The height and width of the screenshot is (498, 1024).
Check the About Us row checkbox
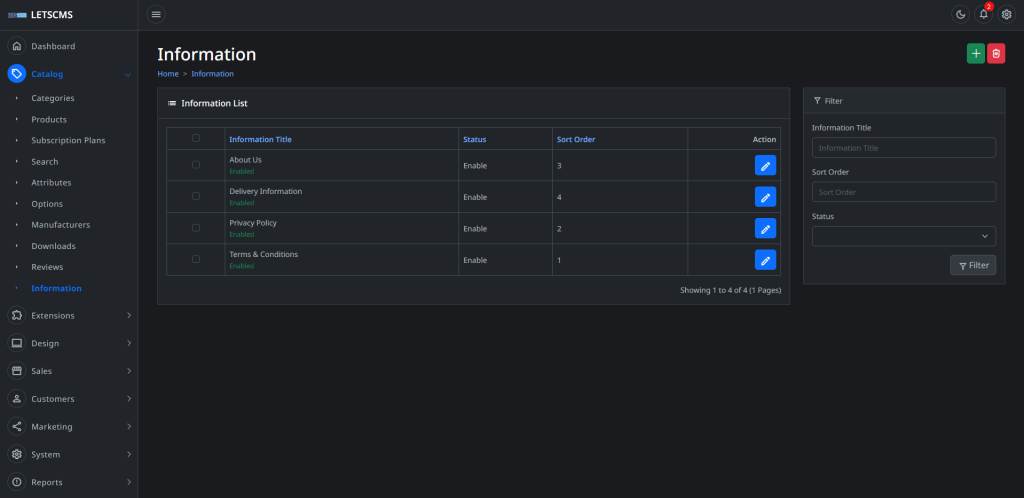click(x=196, y=165)
